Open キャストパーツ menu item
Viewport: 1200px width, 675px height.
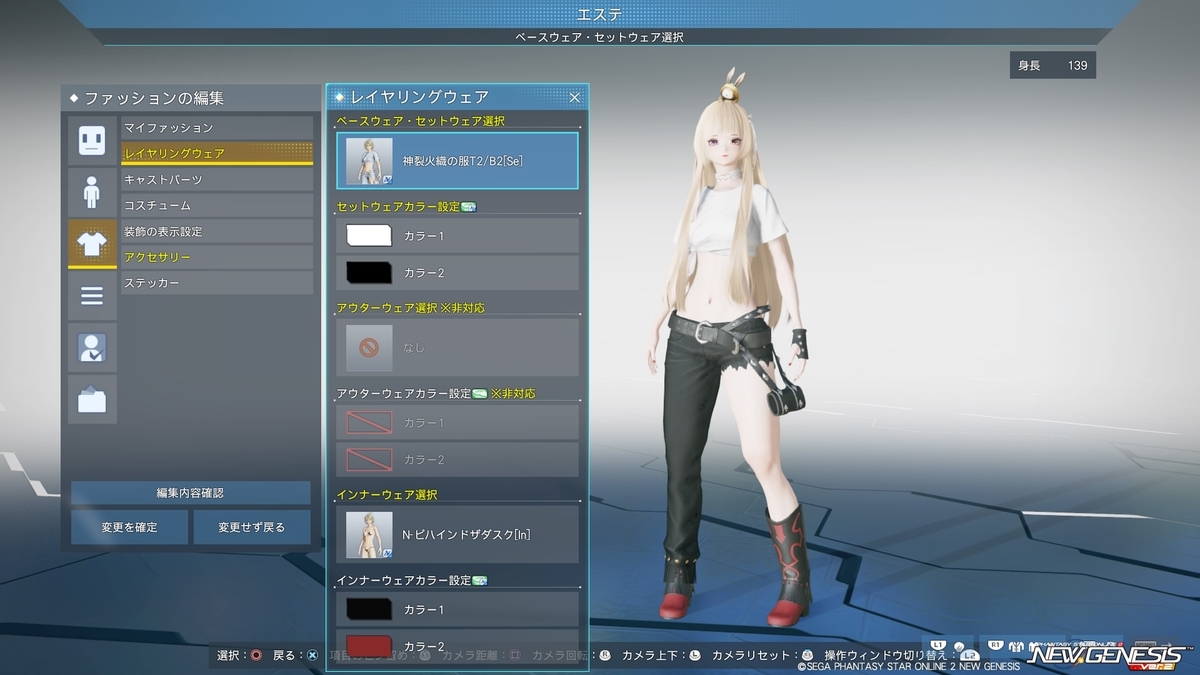point(217,179)
